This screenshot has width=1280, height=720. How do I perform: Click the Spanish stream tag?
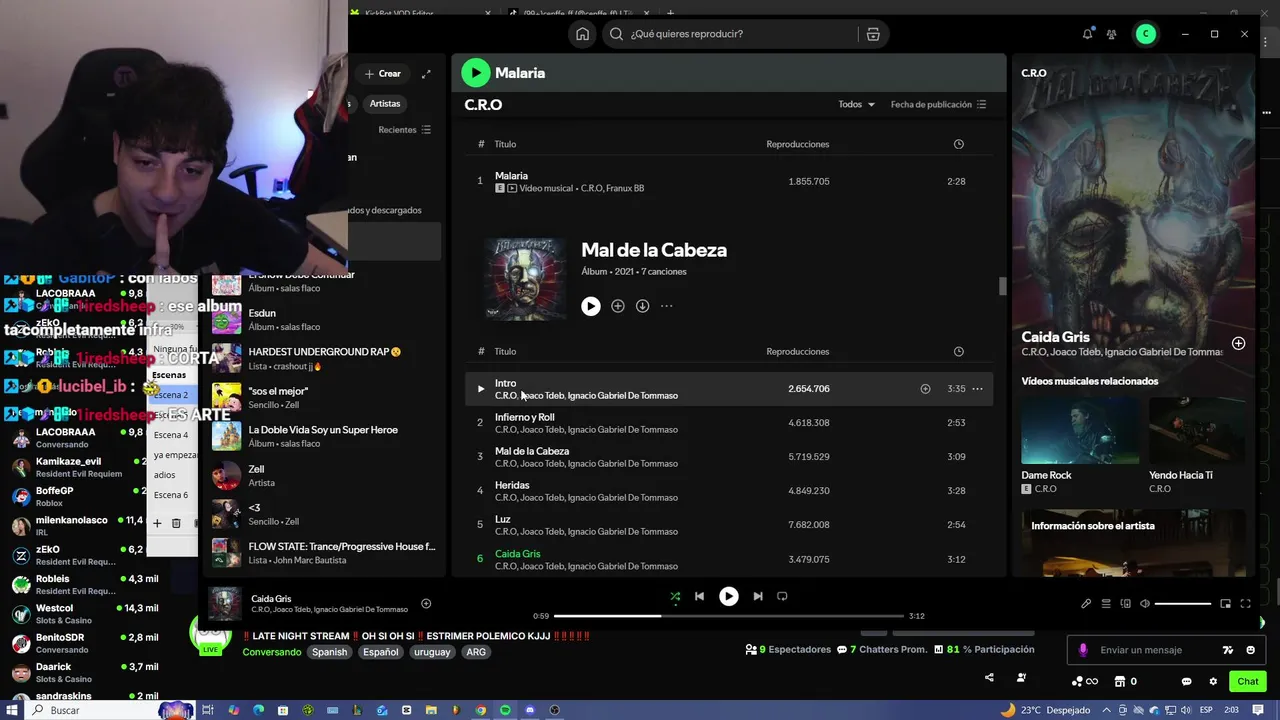point(329,652)
